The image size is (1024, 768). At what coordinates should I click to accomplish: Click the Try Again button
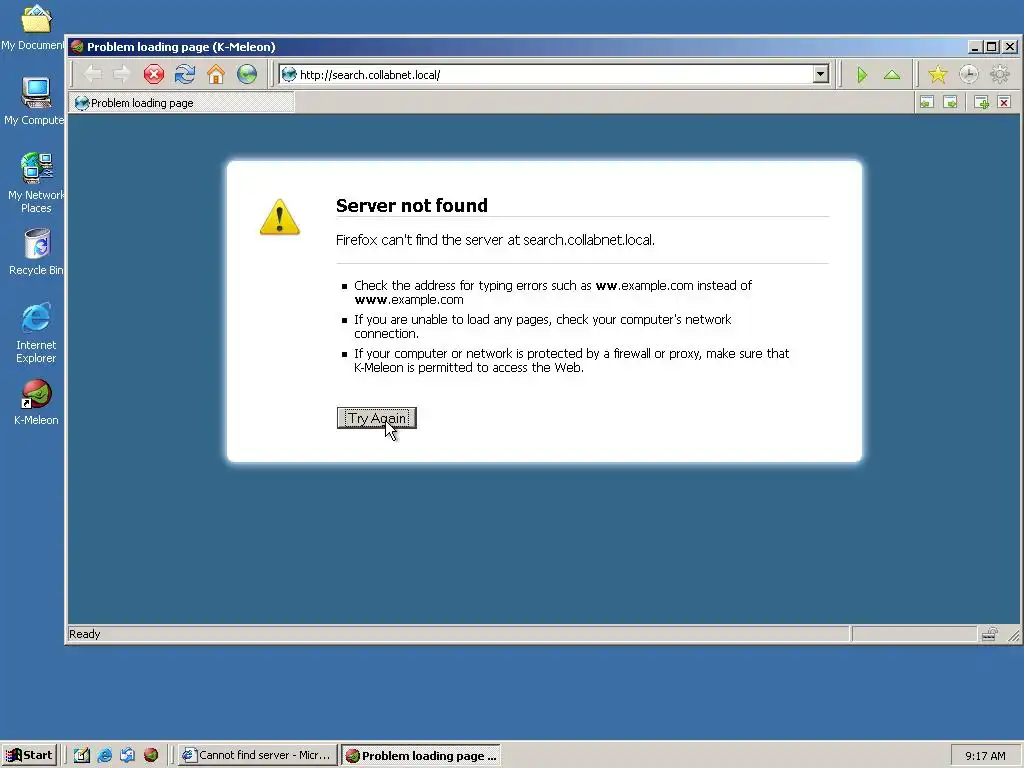click(377, 418)
